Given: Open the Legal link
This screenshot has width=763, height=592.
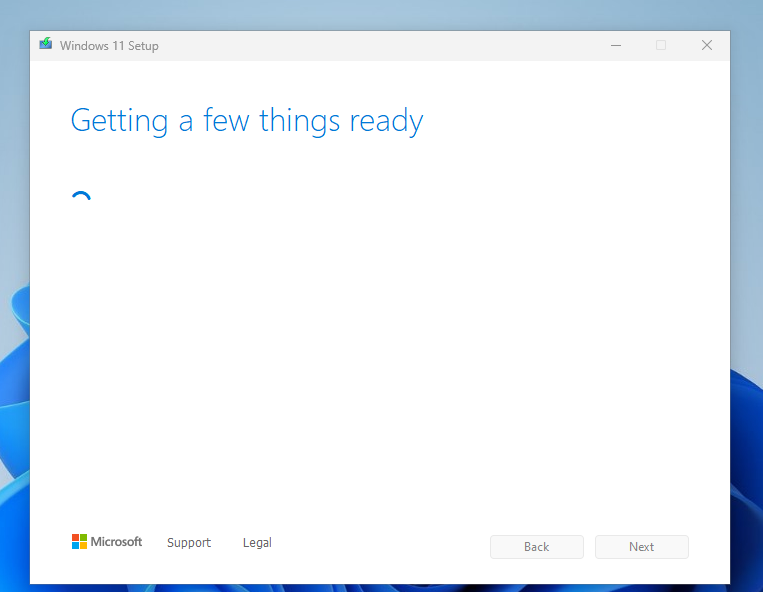Looking at the screenshot, I should (x=257, y=542).
